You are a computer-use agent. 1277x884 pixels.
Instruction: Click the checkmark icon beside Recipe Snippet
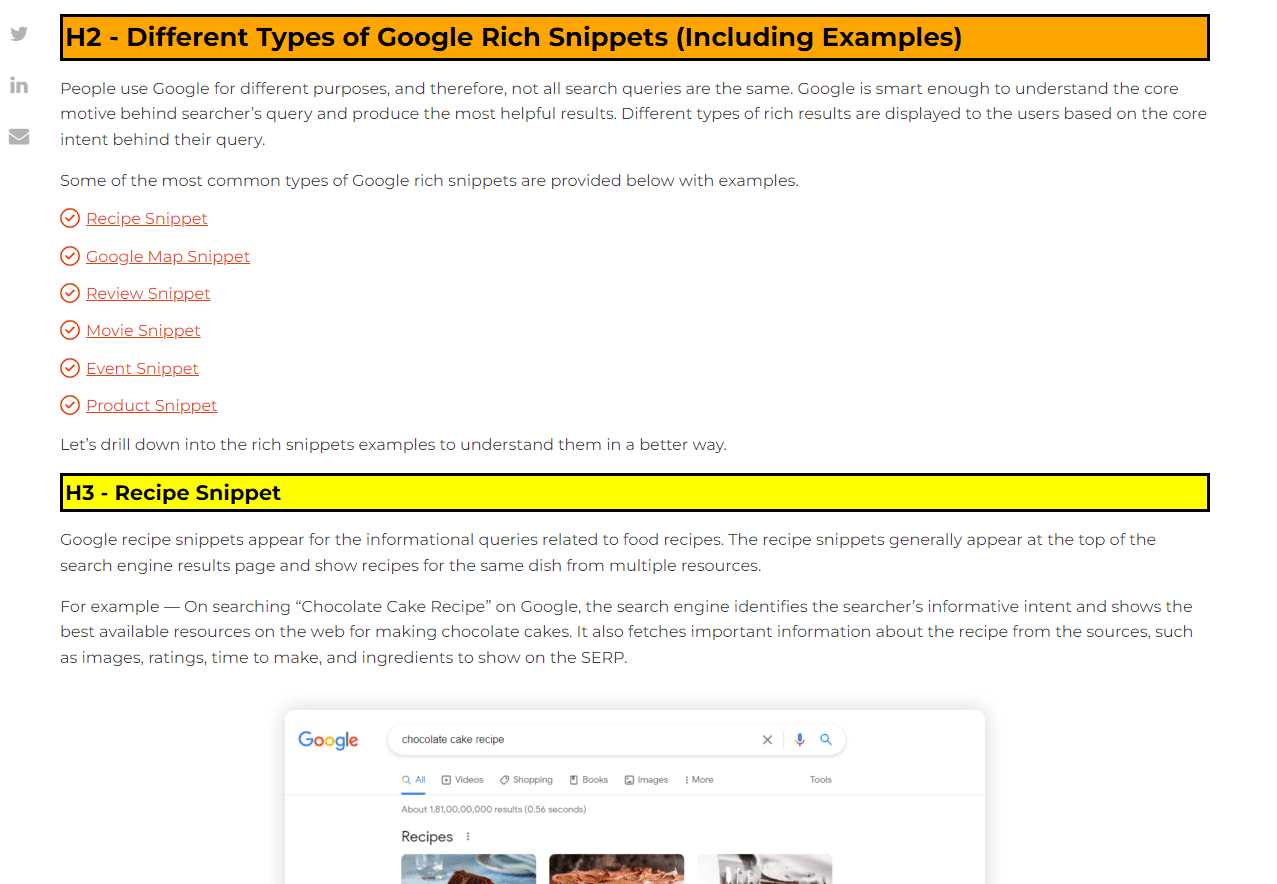coord(70,217)
